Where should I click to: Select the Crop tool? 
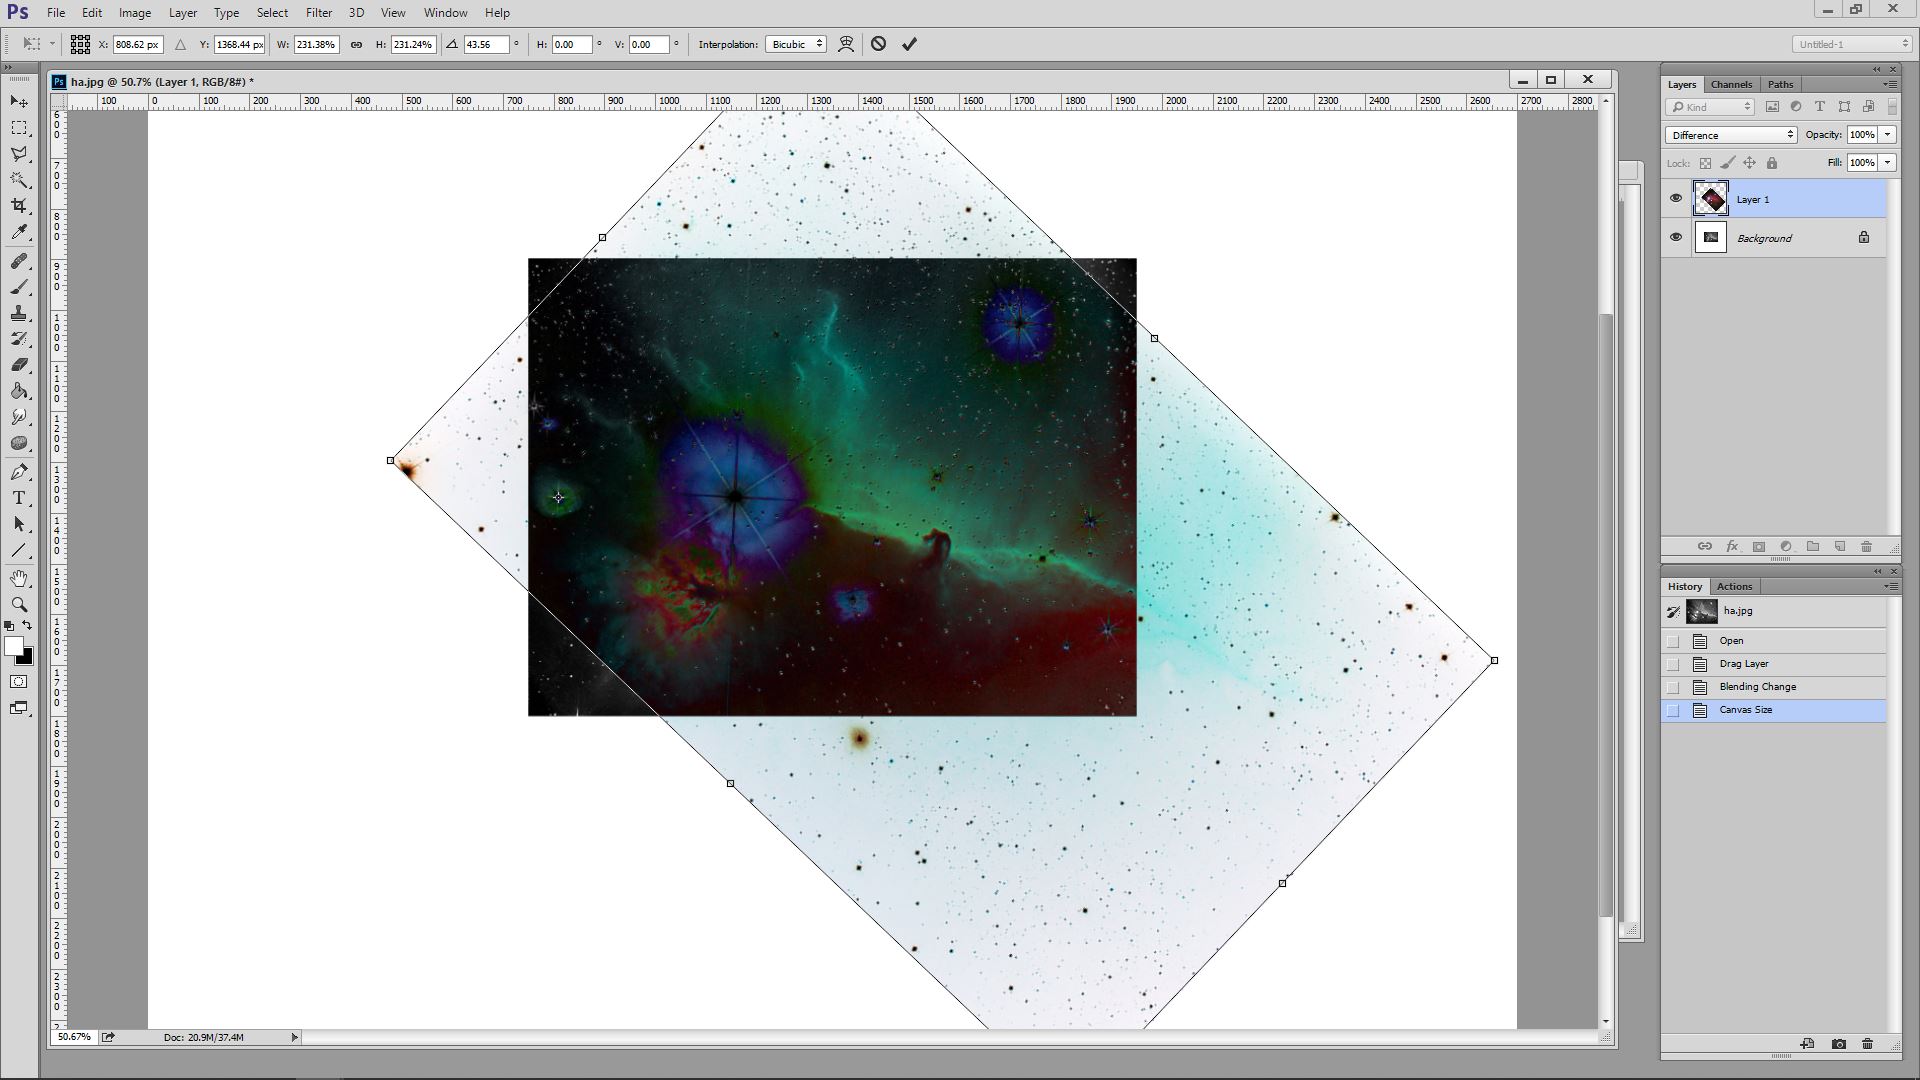coord(19,206)
